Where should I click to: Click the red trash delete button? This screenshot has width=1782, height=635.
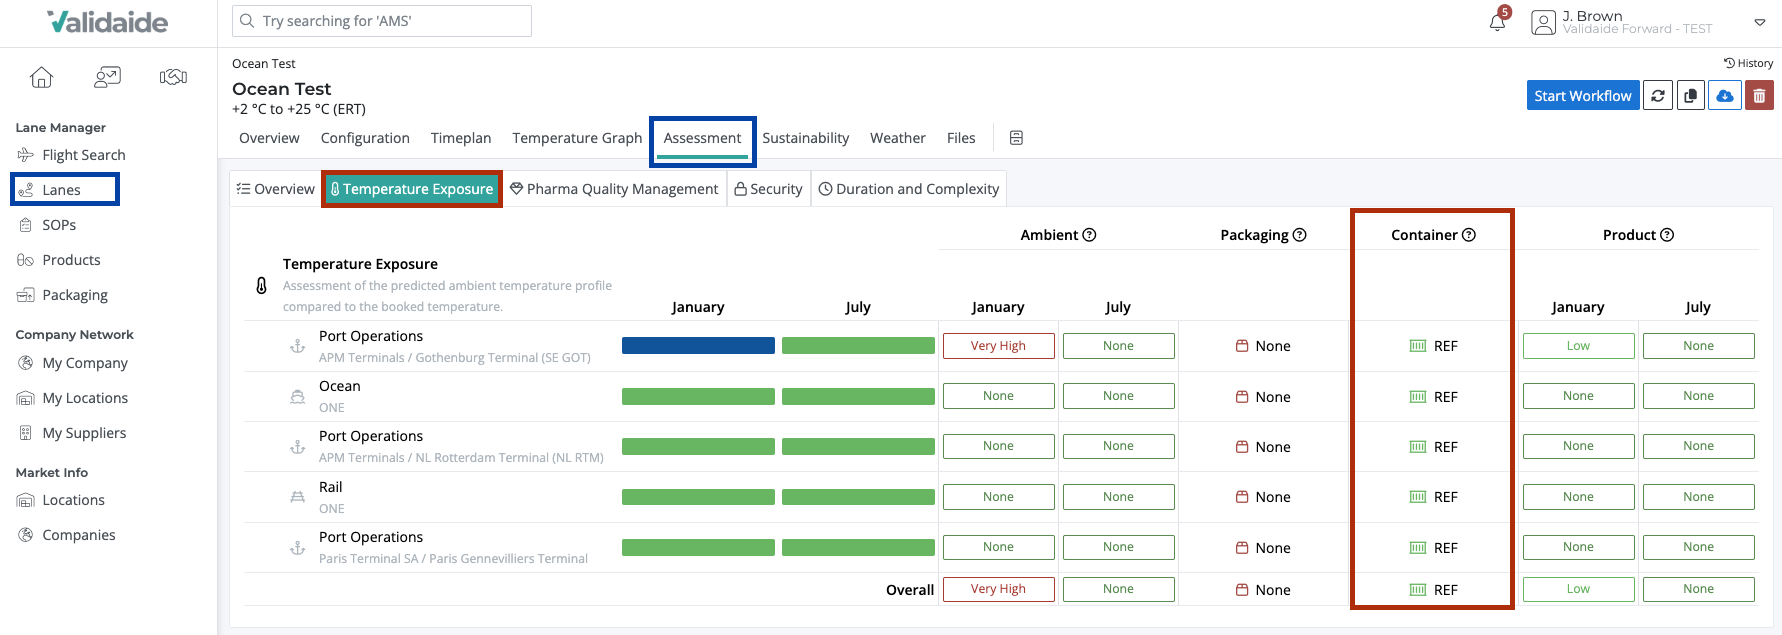pyautogui.click(x=1759, y=96)
